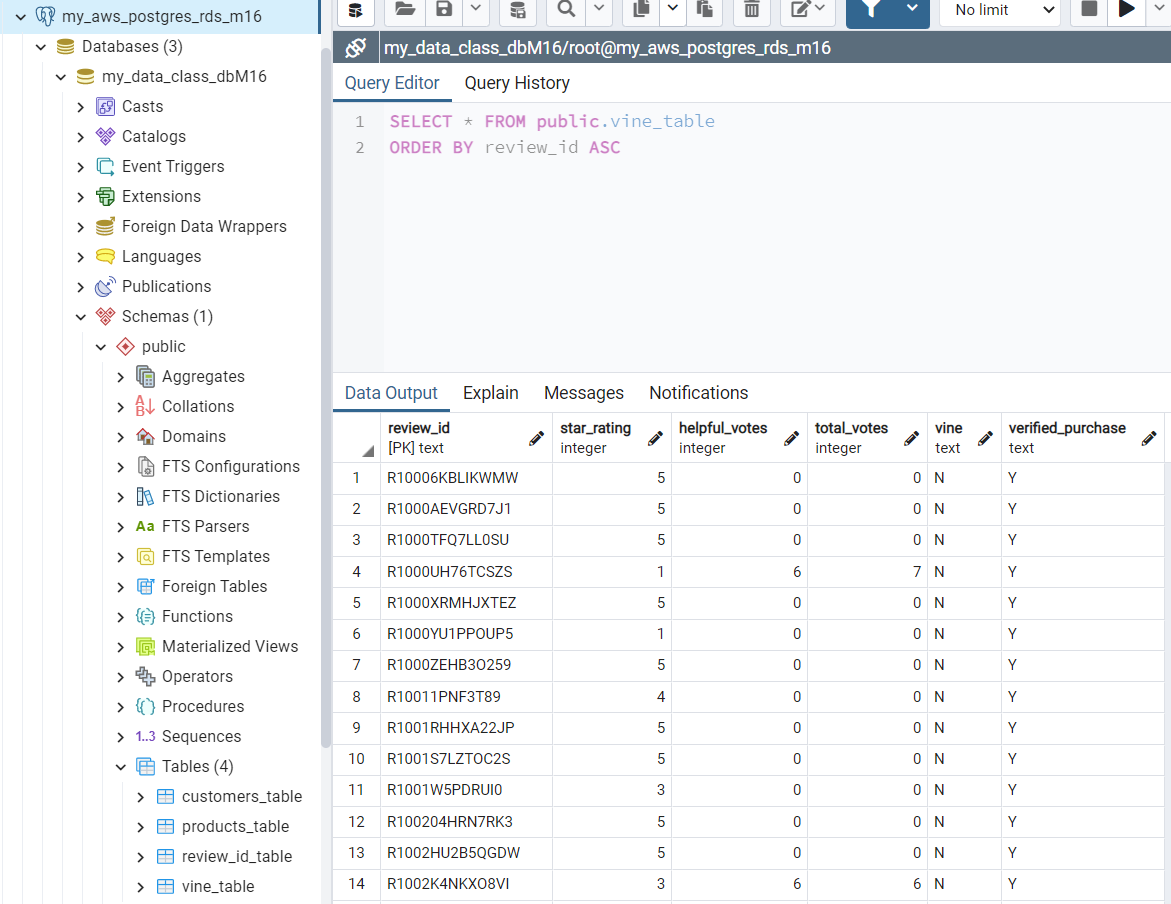
Task: Click the Save File icon in toolbar
Action: pos(443,10)
